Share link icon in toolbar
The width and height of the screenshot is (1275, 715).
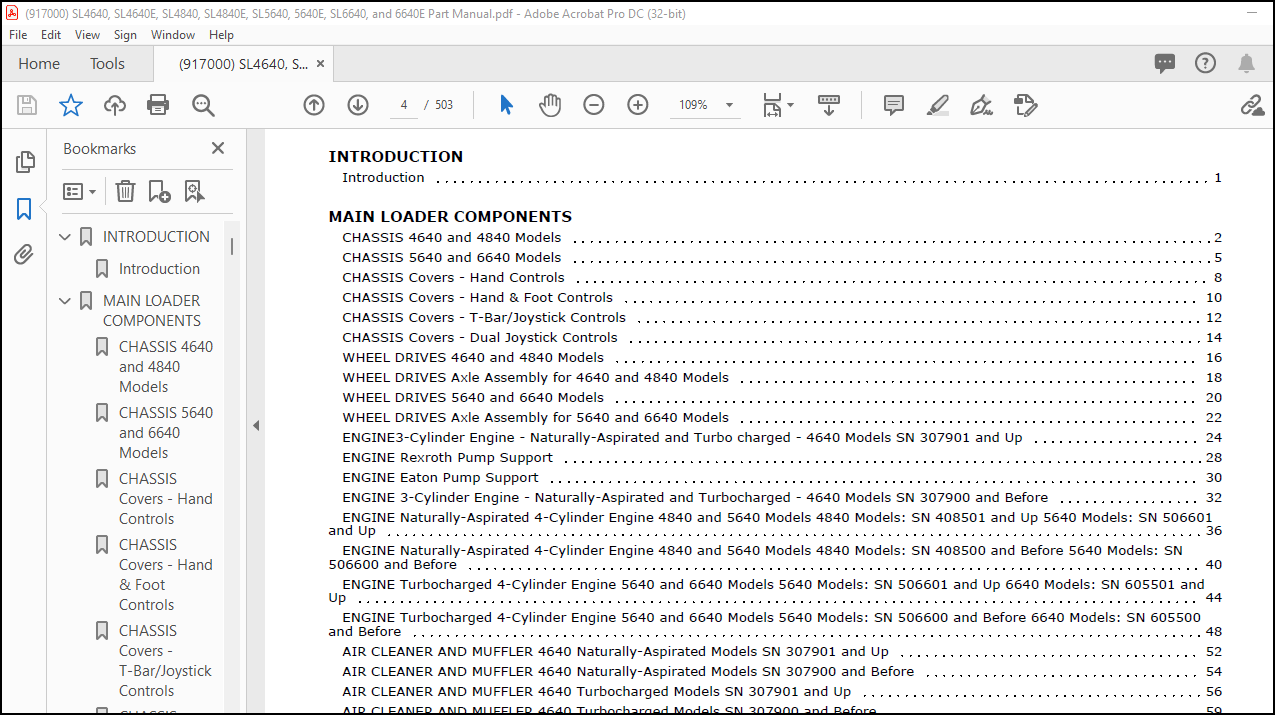1252,105
